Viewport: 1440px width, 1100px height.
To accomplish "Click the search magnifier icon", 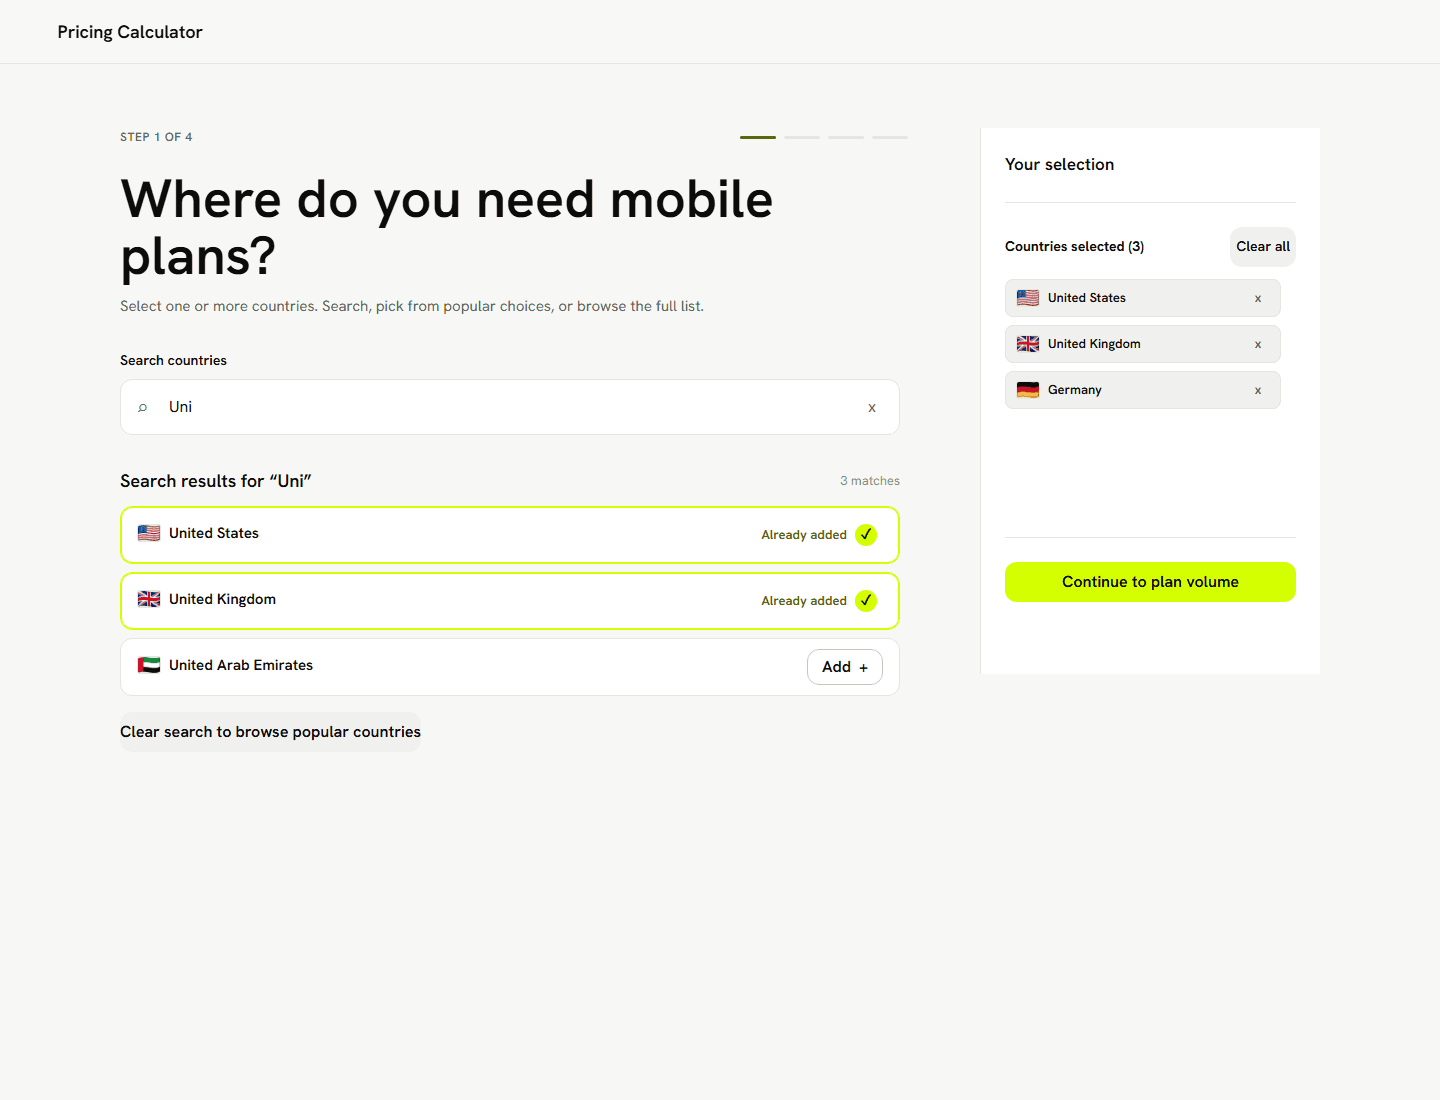I will pyautogui.click(x=143, y=407).
